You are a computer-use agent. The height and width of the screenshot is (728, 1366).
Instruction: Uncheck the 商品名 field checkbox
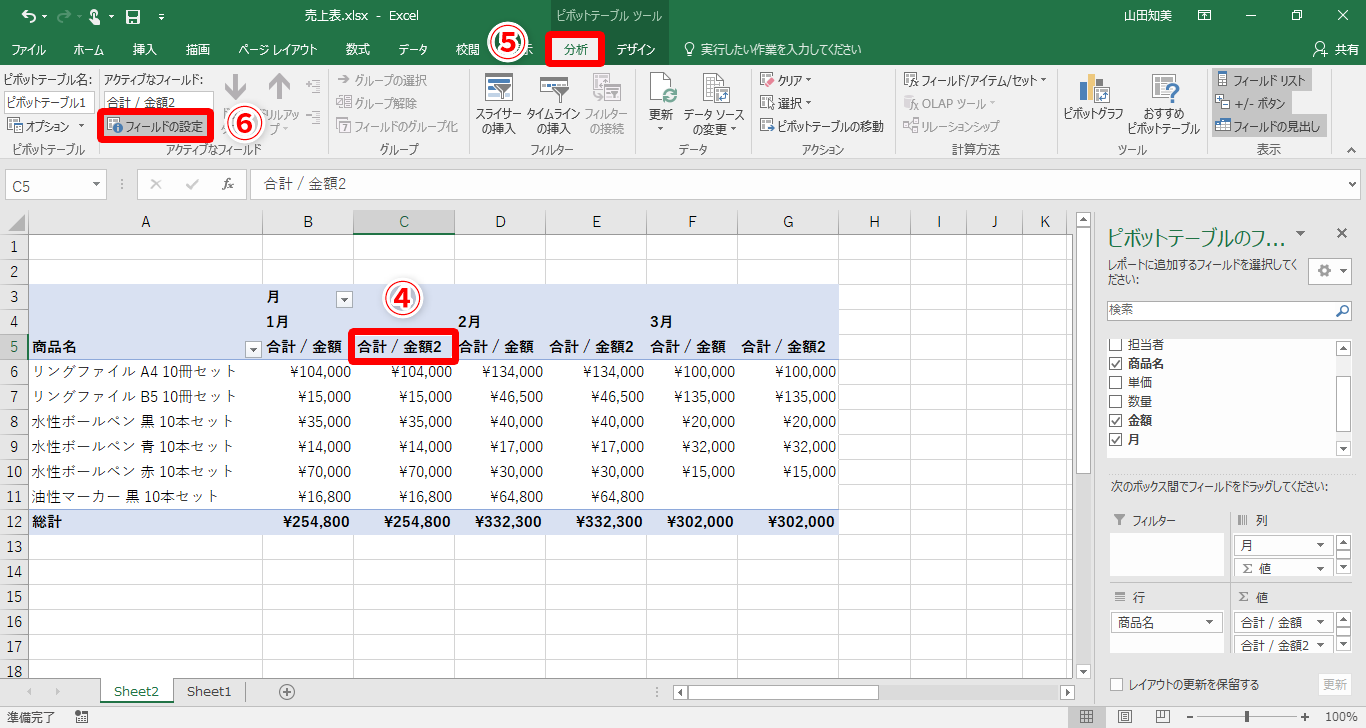pyautogui.click(x=1116, y=364)
